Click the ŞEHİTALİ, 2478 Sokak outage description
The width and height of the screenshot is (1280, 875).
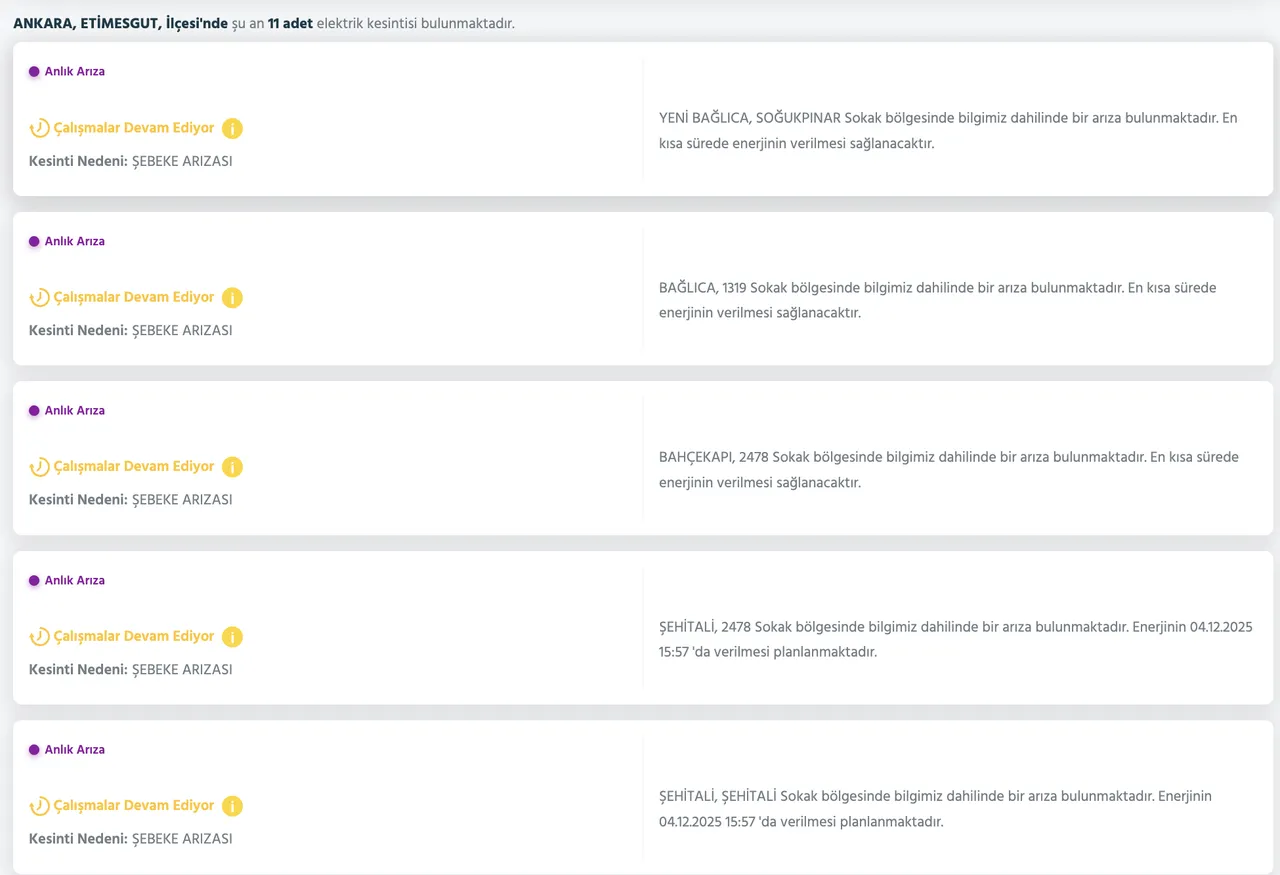(955, 639)
